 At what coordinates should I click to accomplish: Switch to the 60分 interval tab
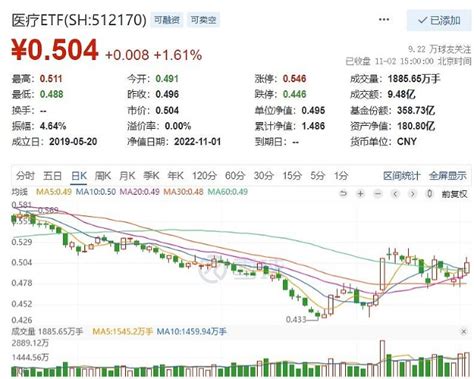pos(235,175)
